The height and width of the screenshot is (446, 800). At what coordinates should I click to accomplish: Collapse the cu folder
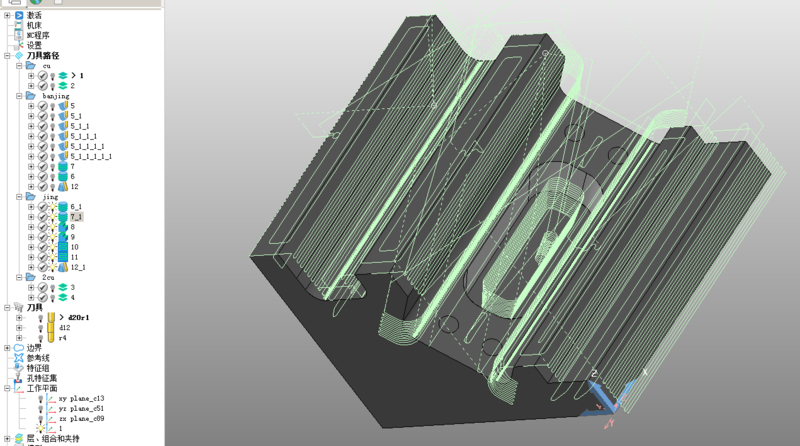(x=19, y=66)
